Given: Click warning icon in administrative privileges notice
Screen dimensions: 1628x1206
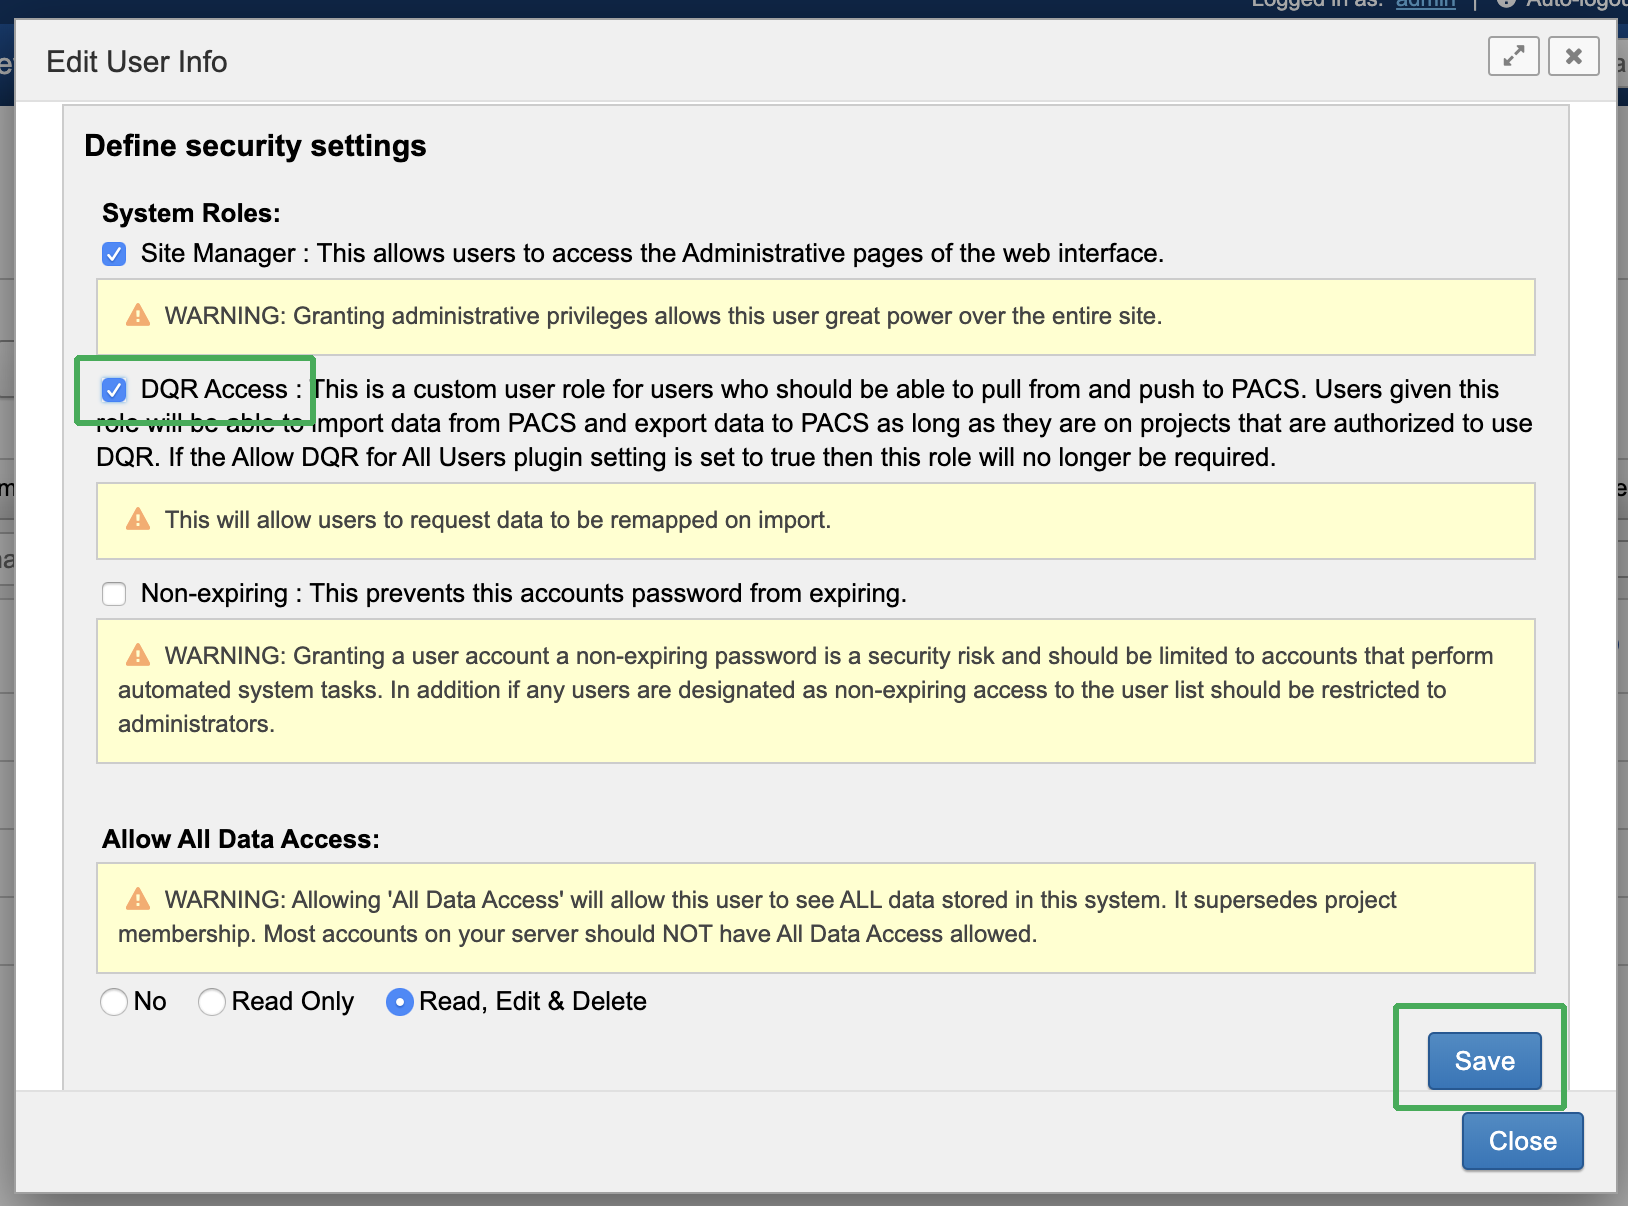Looking at the screenshot, I should coord(138,316).
